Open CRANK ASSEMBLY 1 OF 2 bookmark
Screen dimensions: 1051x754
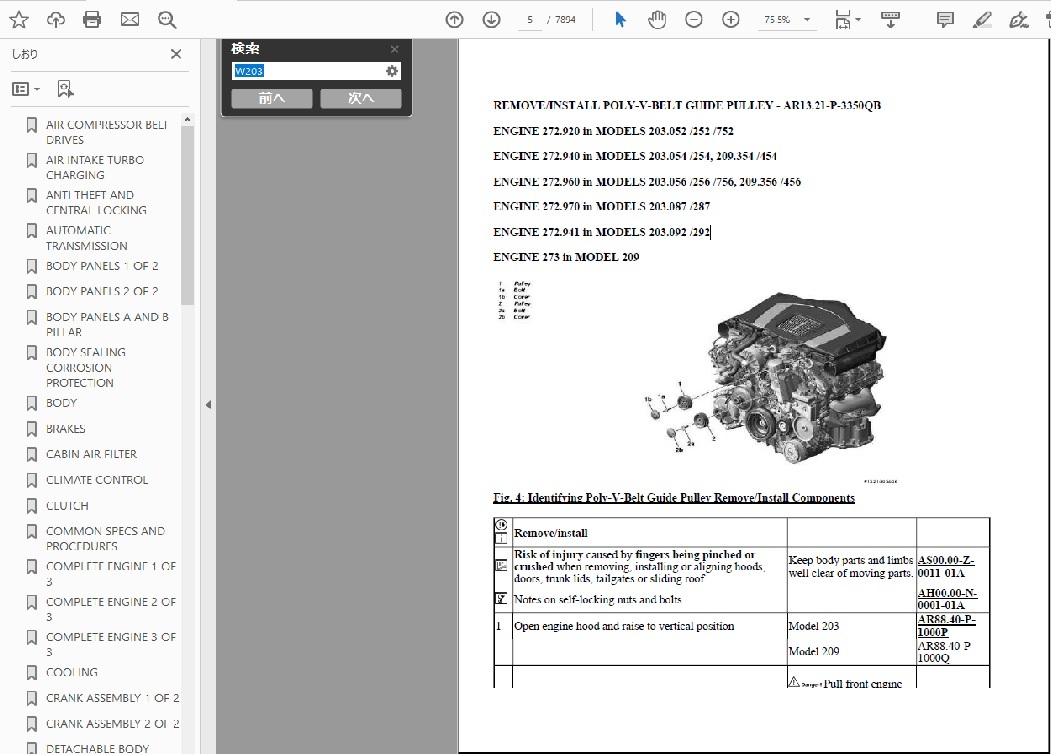112,698
